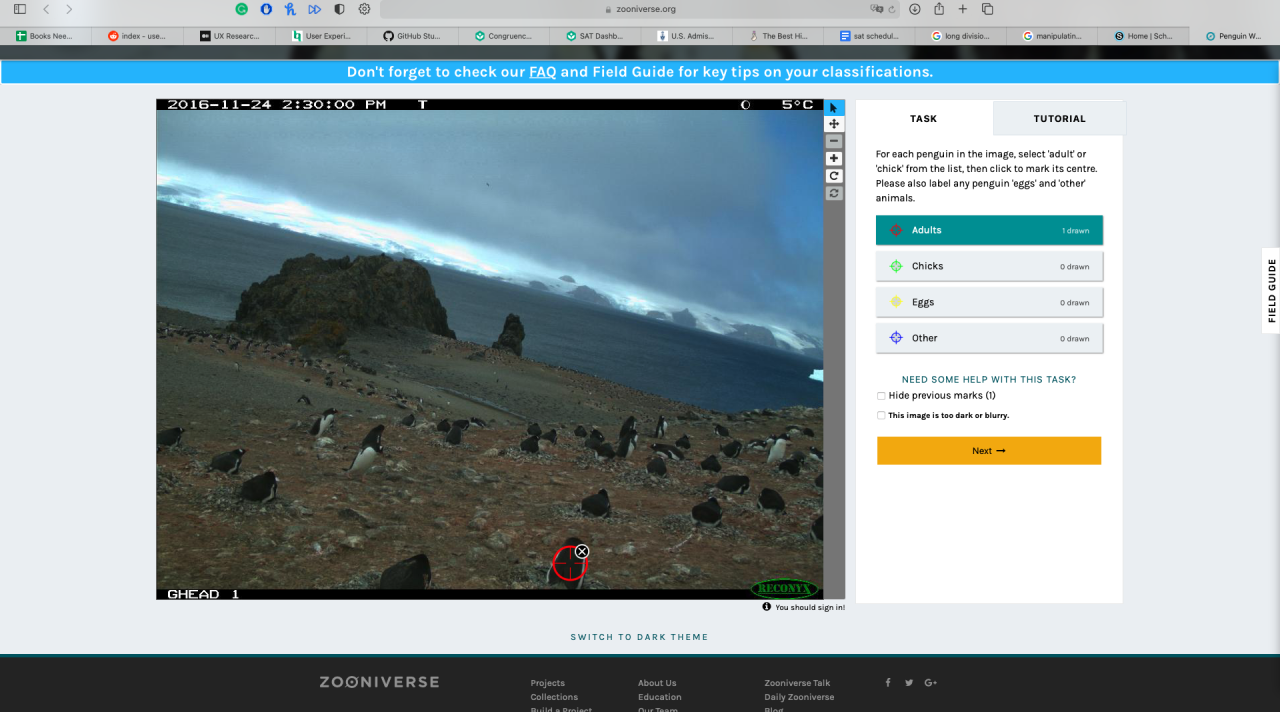Open Zooniverse Facebook page icon
The image size is (1280, 712).
pos(888,682)
